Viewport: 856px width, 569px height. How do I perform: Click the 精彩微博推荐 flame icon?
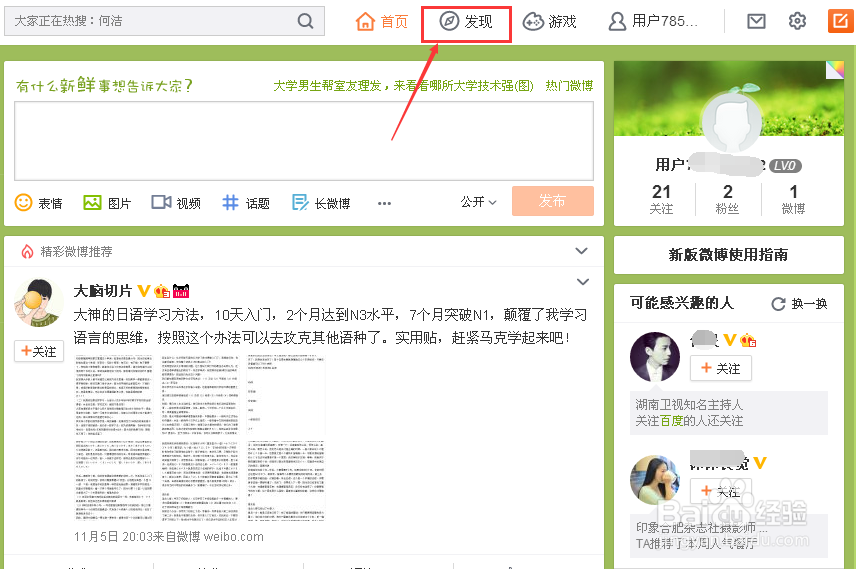(27, 251)
